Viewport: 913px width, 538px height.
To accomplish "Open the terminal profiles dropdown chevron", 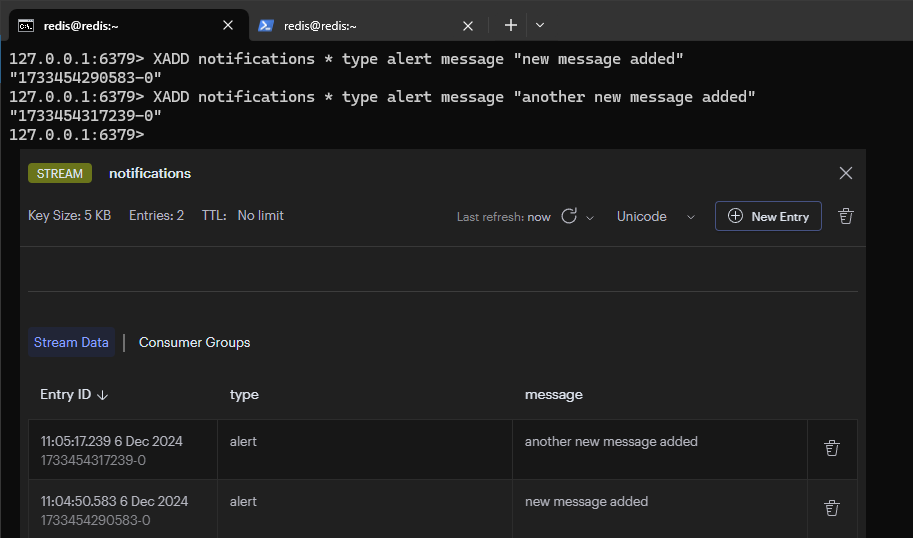I will 540,25.
